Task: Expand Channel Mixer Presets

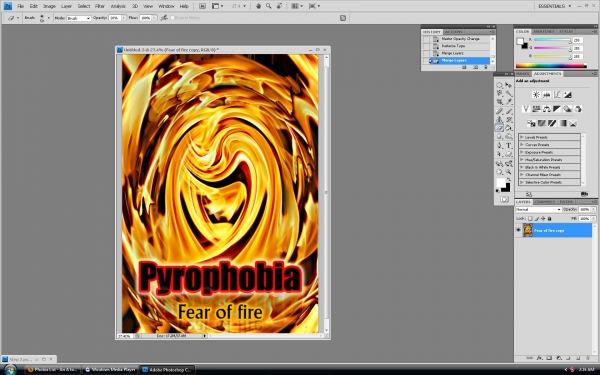Action: coord(522,174)
